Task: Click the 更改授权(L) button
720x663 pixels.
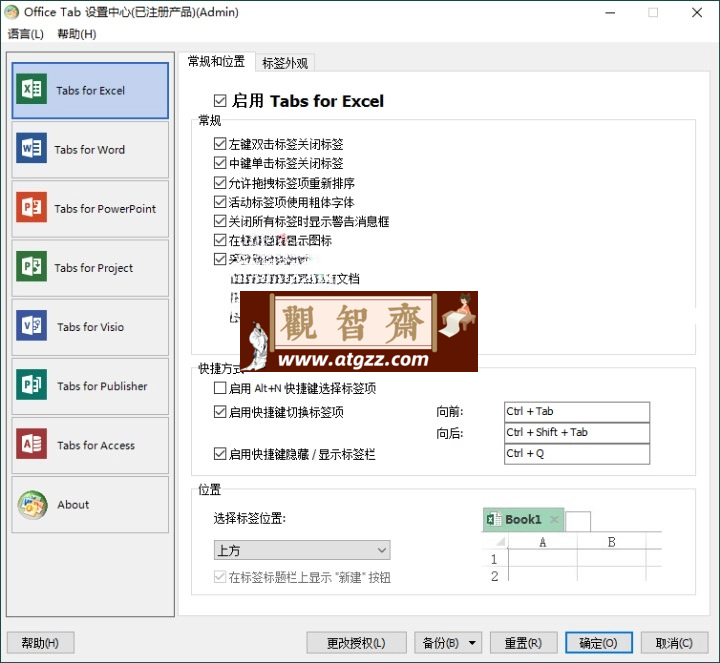Action: point(356,643)
